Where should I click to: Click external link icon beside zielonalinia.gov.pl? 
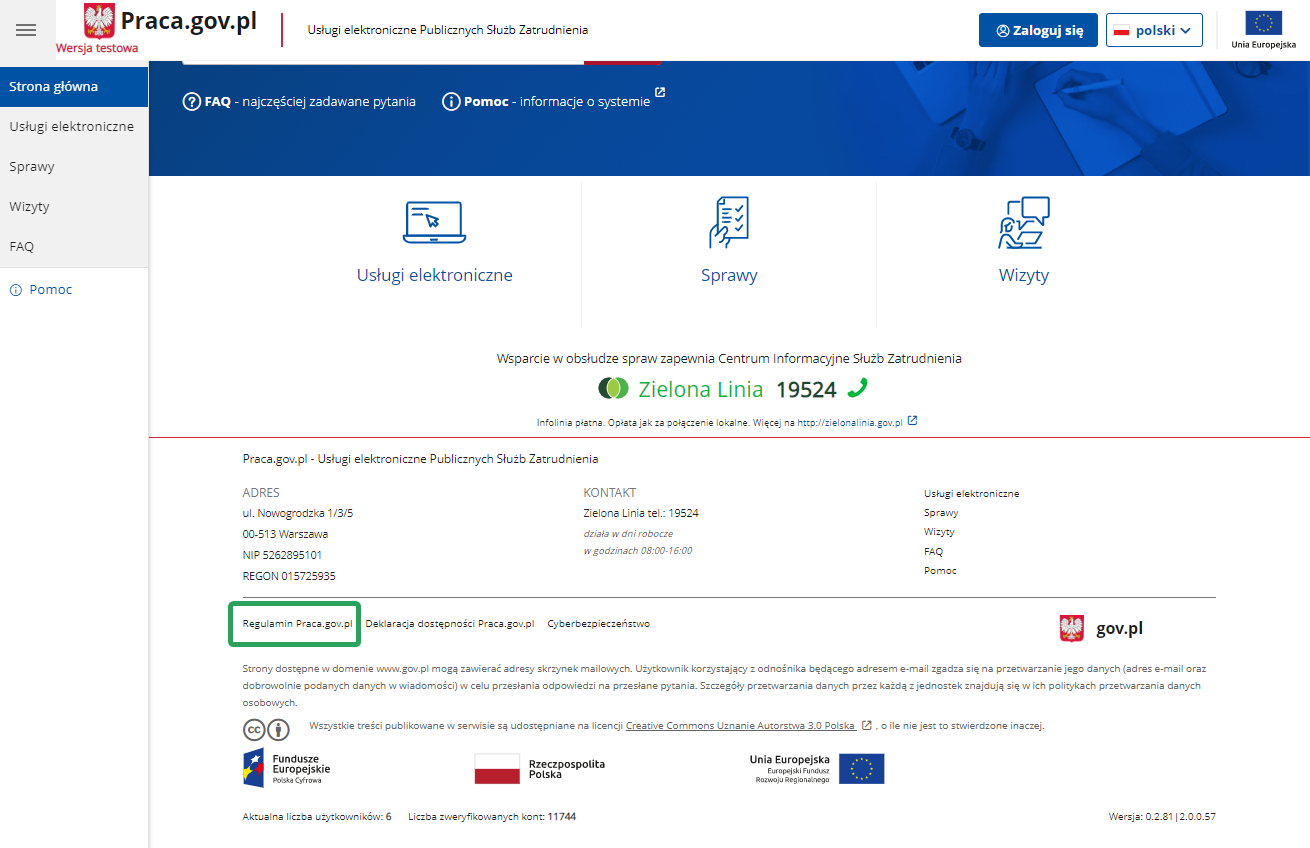pyautogui.click(x=912, y=421)
